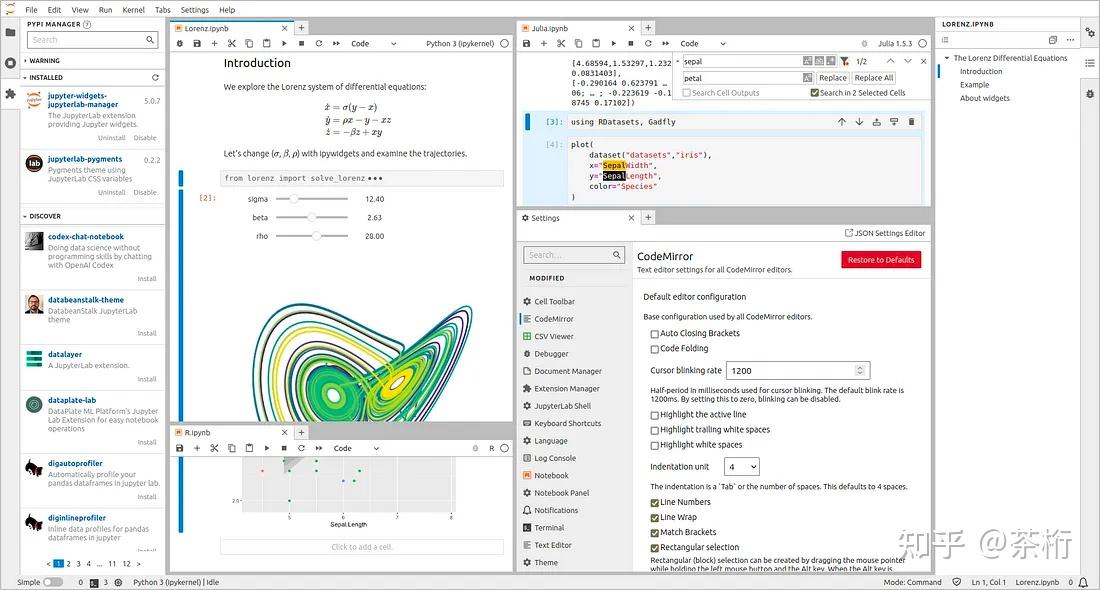
Task: Save the Lorenz.ipynb notebook
Action: [197, 43]
